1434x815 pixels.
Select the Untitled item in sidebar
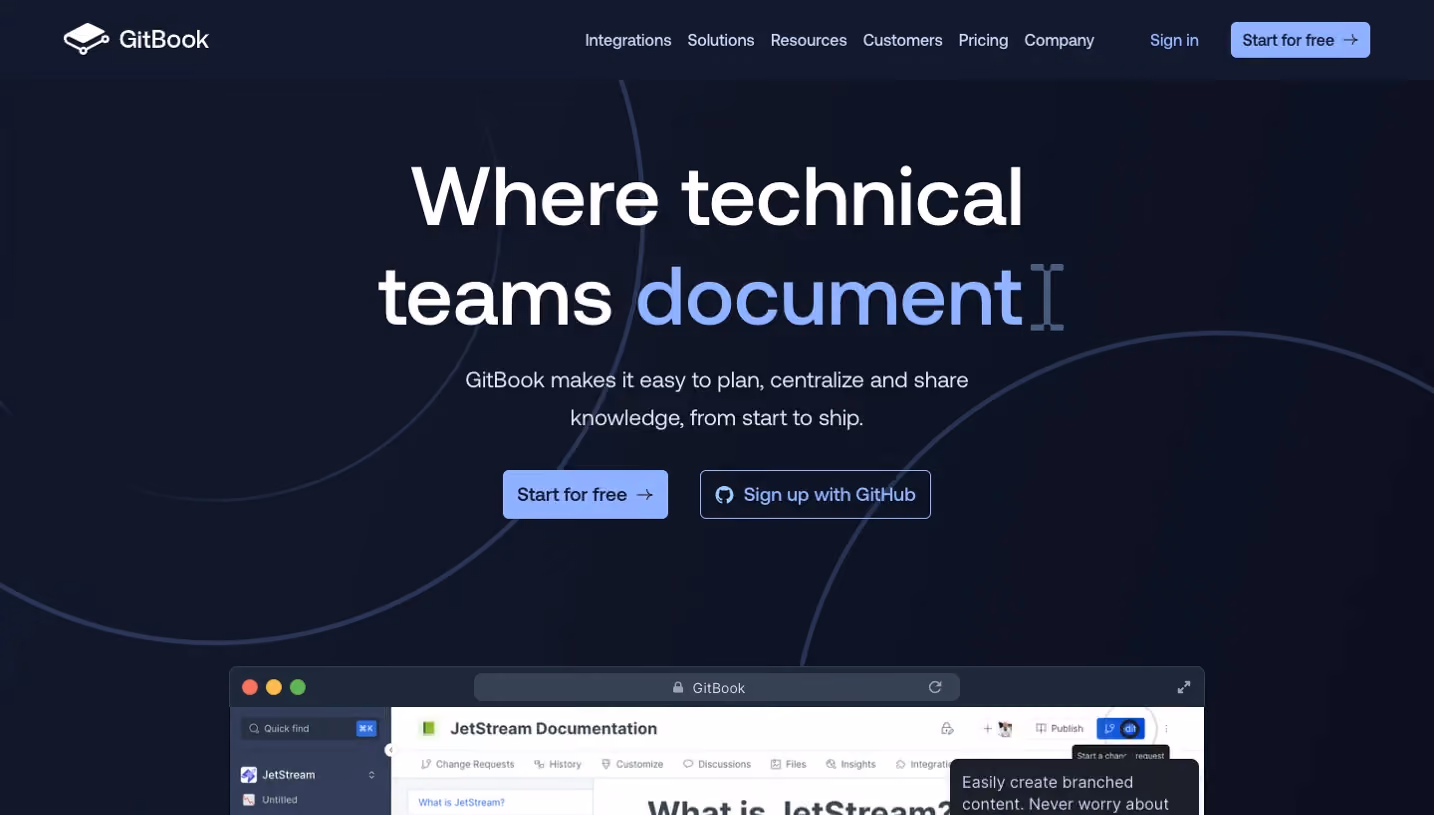270,800
